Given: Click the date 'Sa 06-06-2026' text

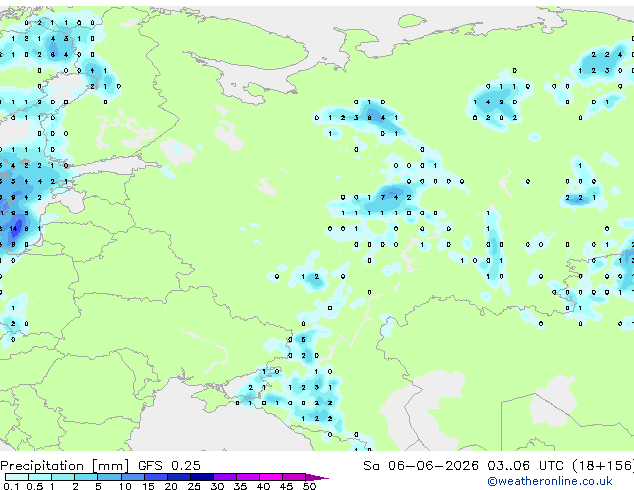Looking at the screenshot, I should pyautogui.click(x=421, y=466).
